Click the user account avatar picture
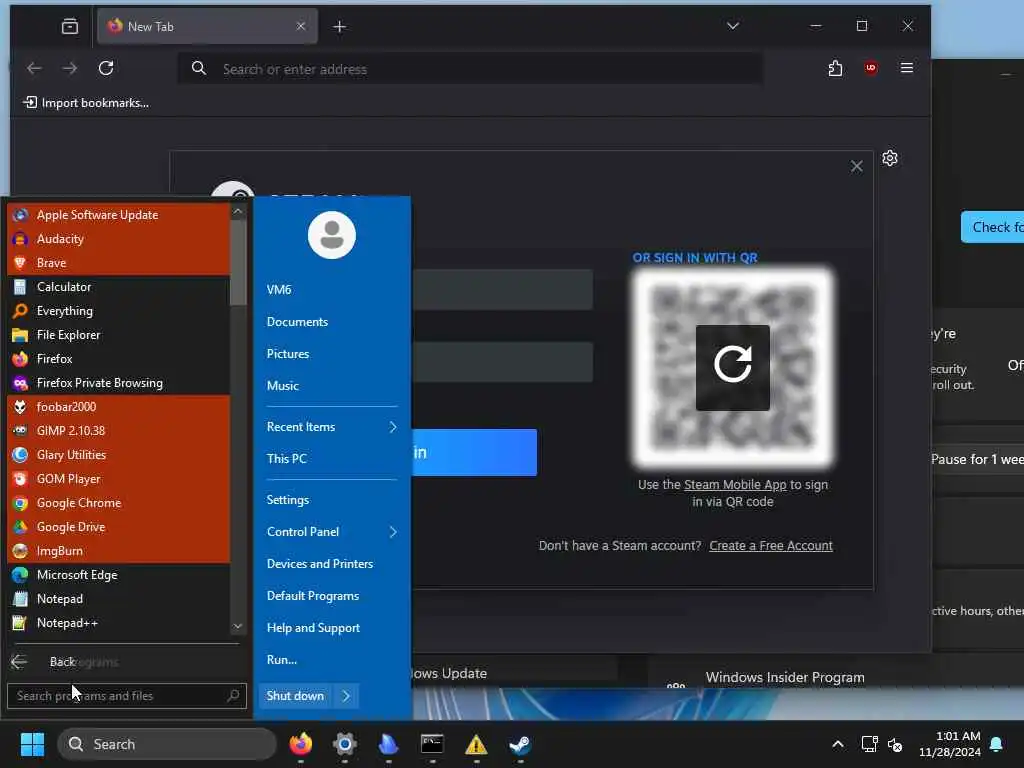The width and height of the screenshot is (1024, 768). click(x=332, y=235)
